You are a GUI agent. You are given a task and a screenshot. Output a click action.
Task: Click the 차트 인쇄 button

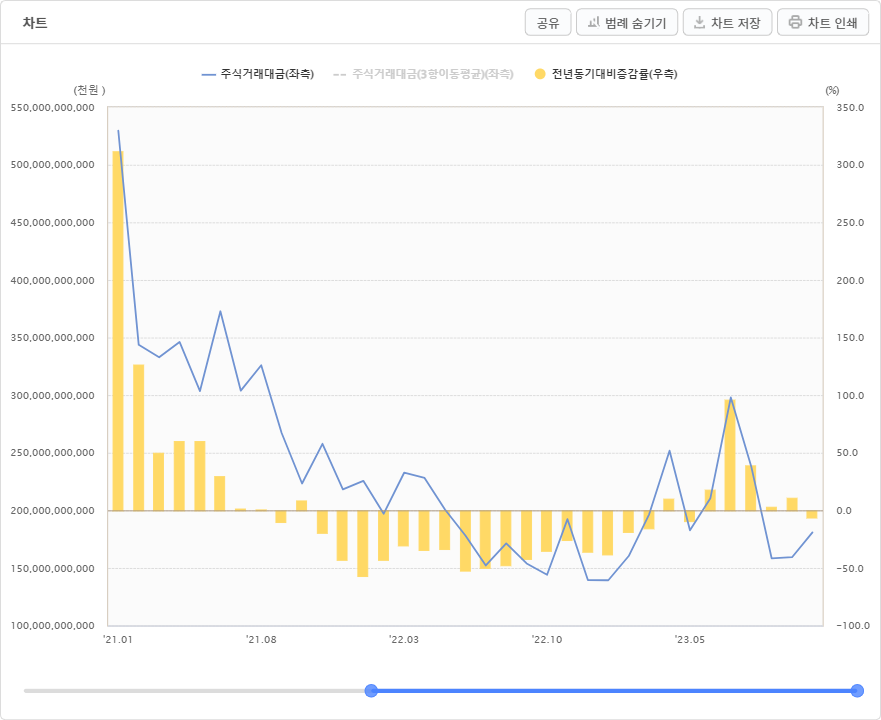[x=823, y=22]
